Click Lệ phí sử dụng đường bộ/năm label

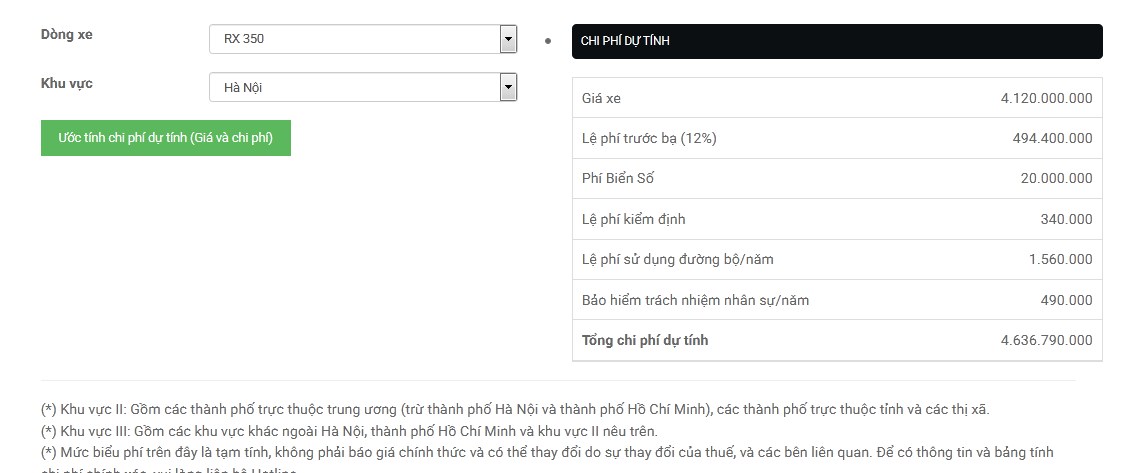(677, 259)
